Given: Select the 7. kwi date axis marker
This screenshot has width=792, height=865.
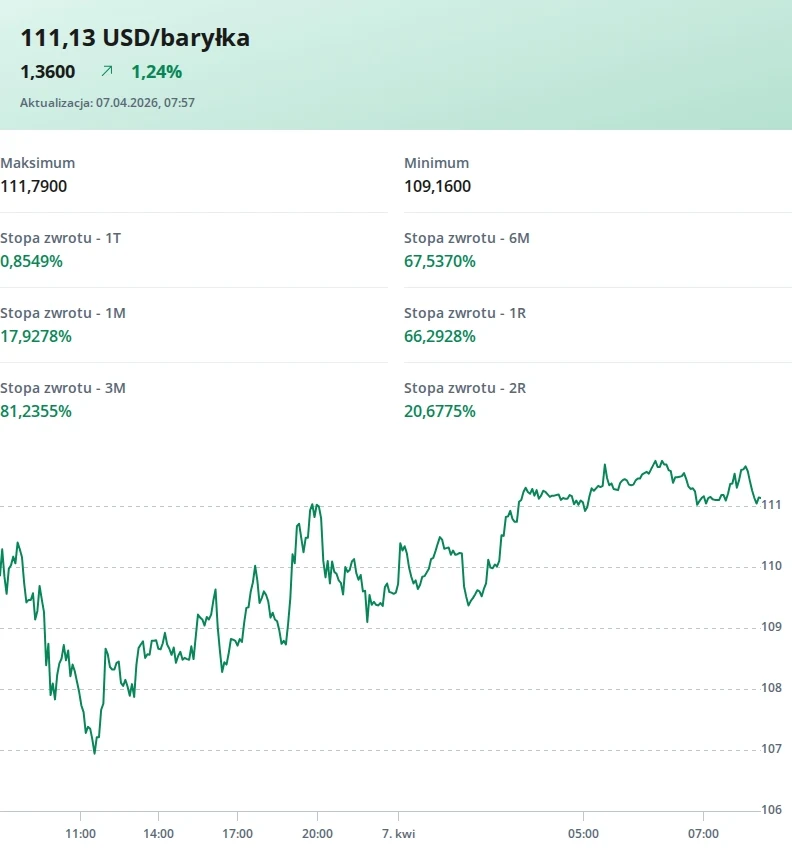Looking at the screenshot, I should 398,833.
